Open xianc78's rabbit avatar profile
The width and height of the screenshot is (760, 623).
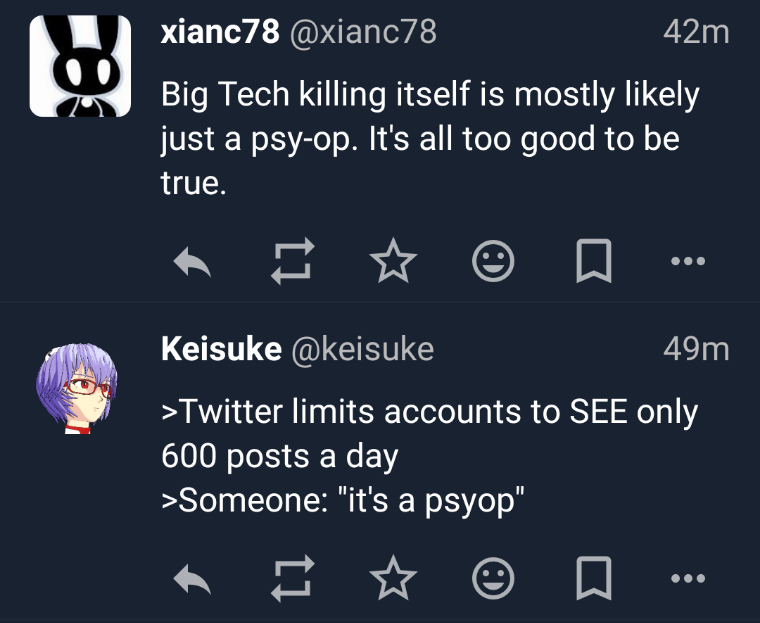click(81, 66)
